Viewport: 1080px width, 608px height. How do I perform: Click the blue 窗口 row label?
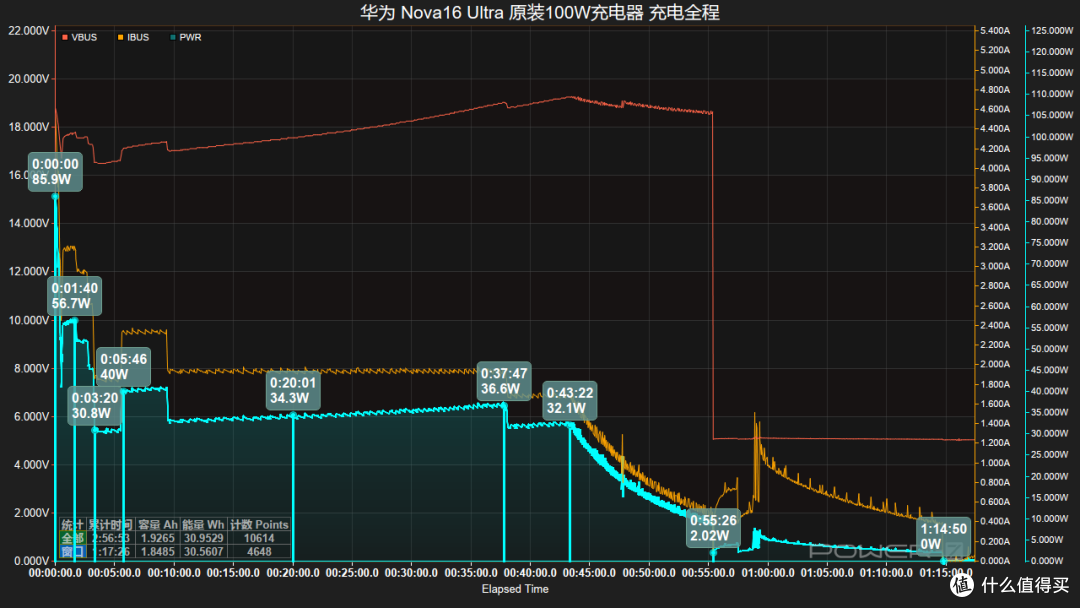pos(72,551)
